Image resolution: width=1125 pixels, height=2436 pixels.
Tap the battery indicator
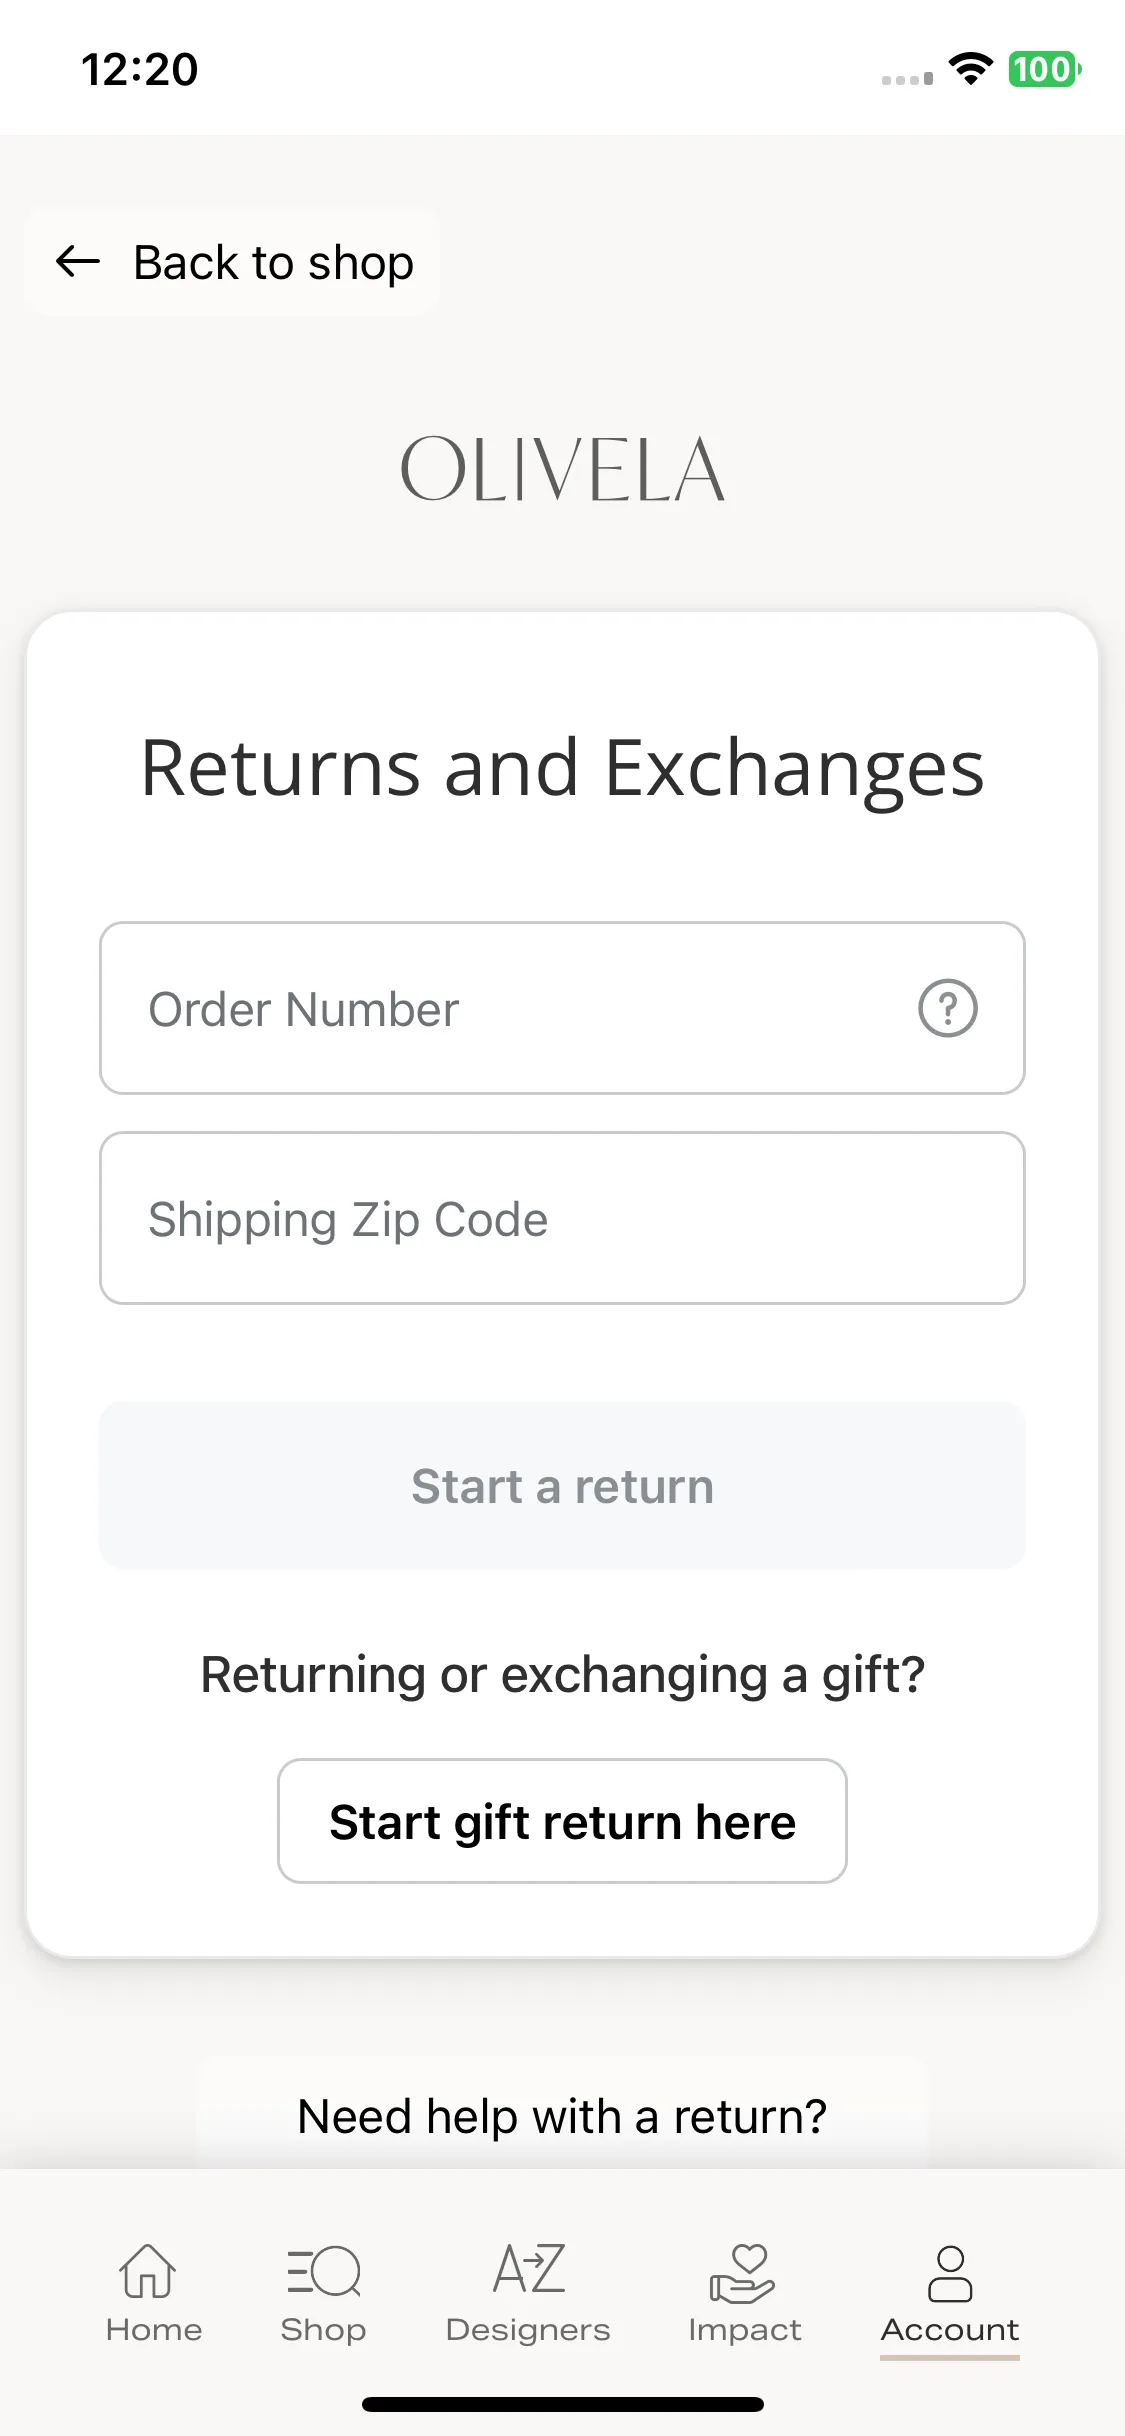pyautogui.click(x=1044, y=69)
